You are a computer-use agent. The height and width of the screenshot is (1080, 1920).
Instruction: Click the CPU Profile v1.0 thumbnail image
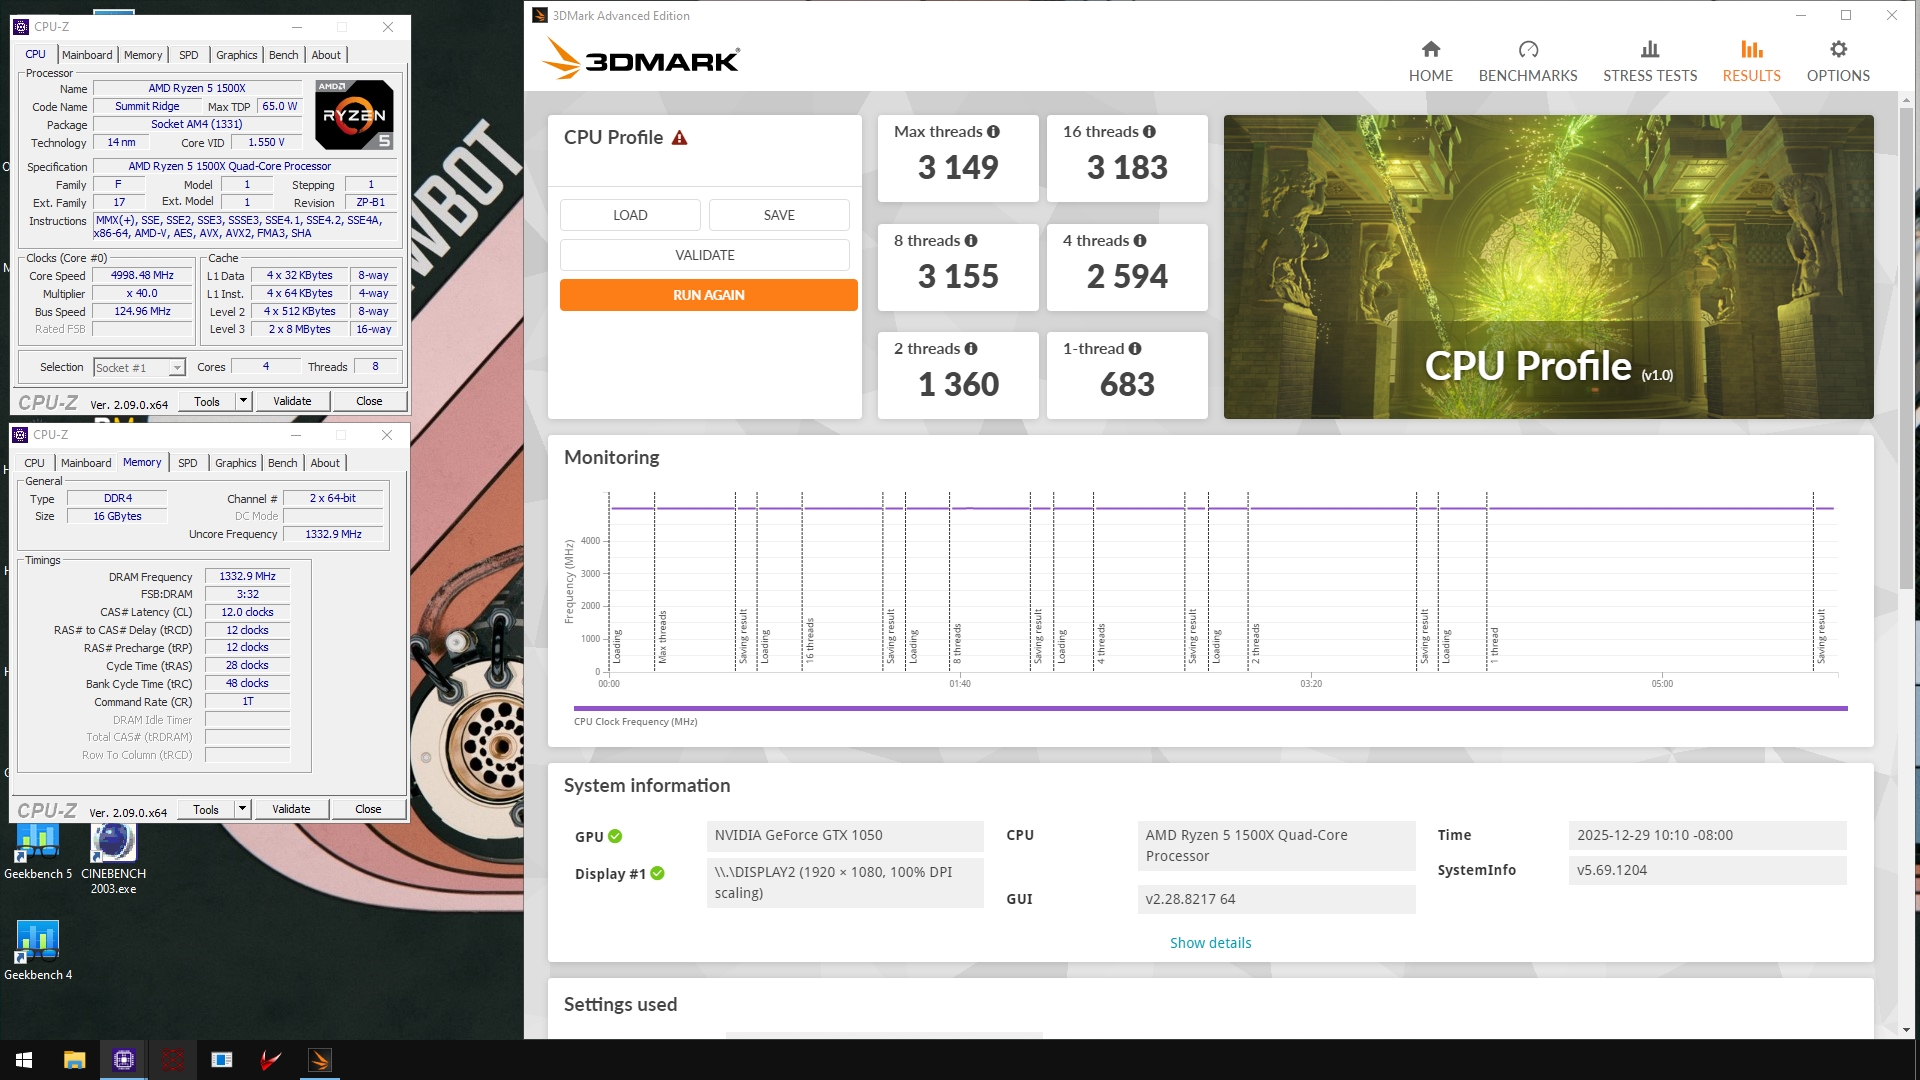[1548, 267]
